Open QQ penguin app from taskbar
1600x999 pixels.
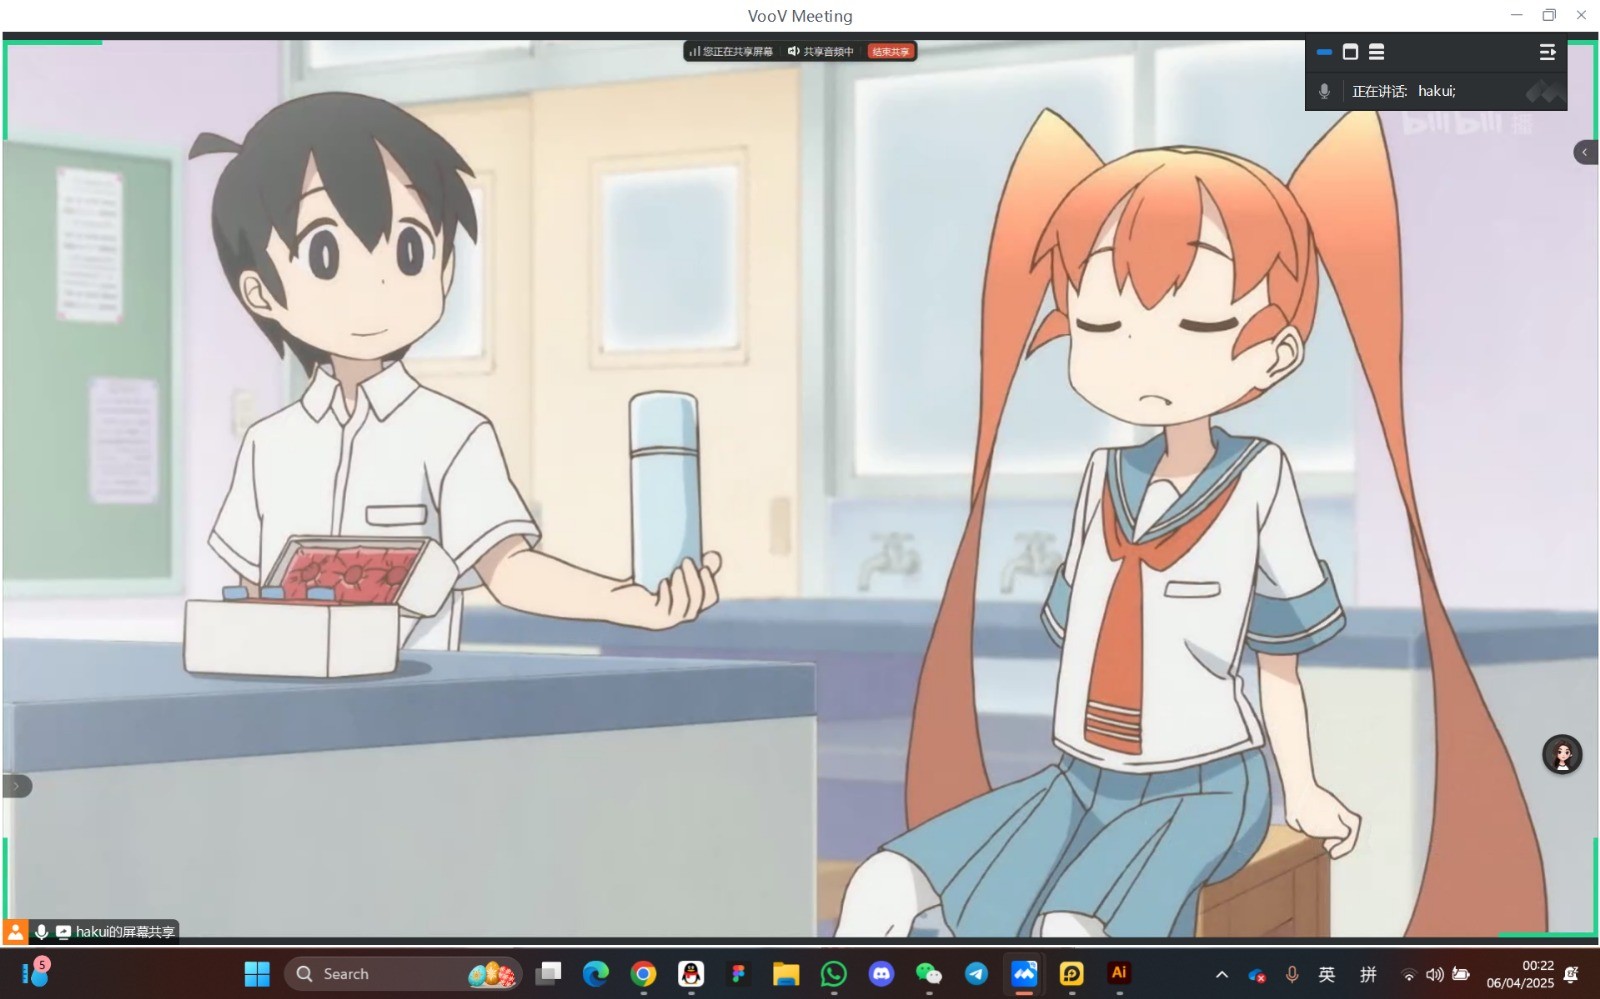pyautogui.click(x=691, y=974)
